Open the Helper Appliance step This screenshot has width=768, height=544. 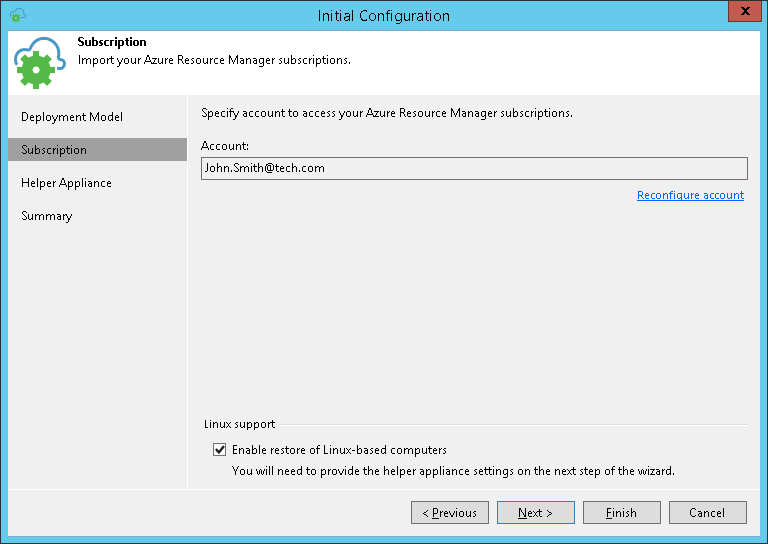click(66, 183)
